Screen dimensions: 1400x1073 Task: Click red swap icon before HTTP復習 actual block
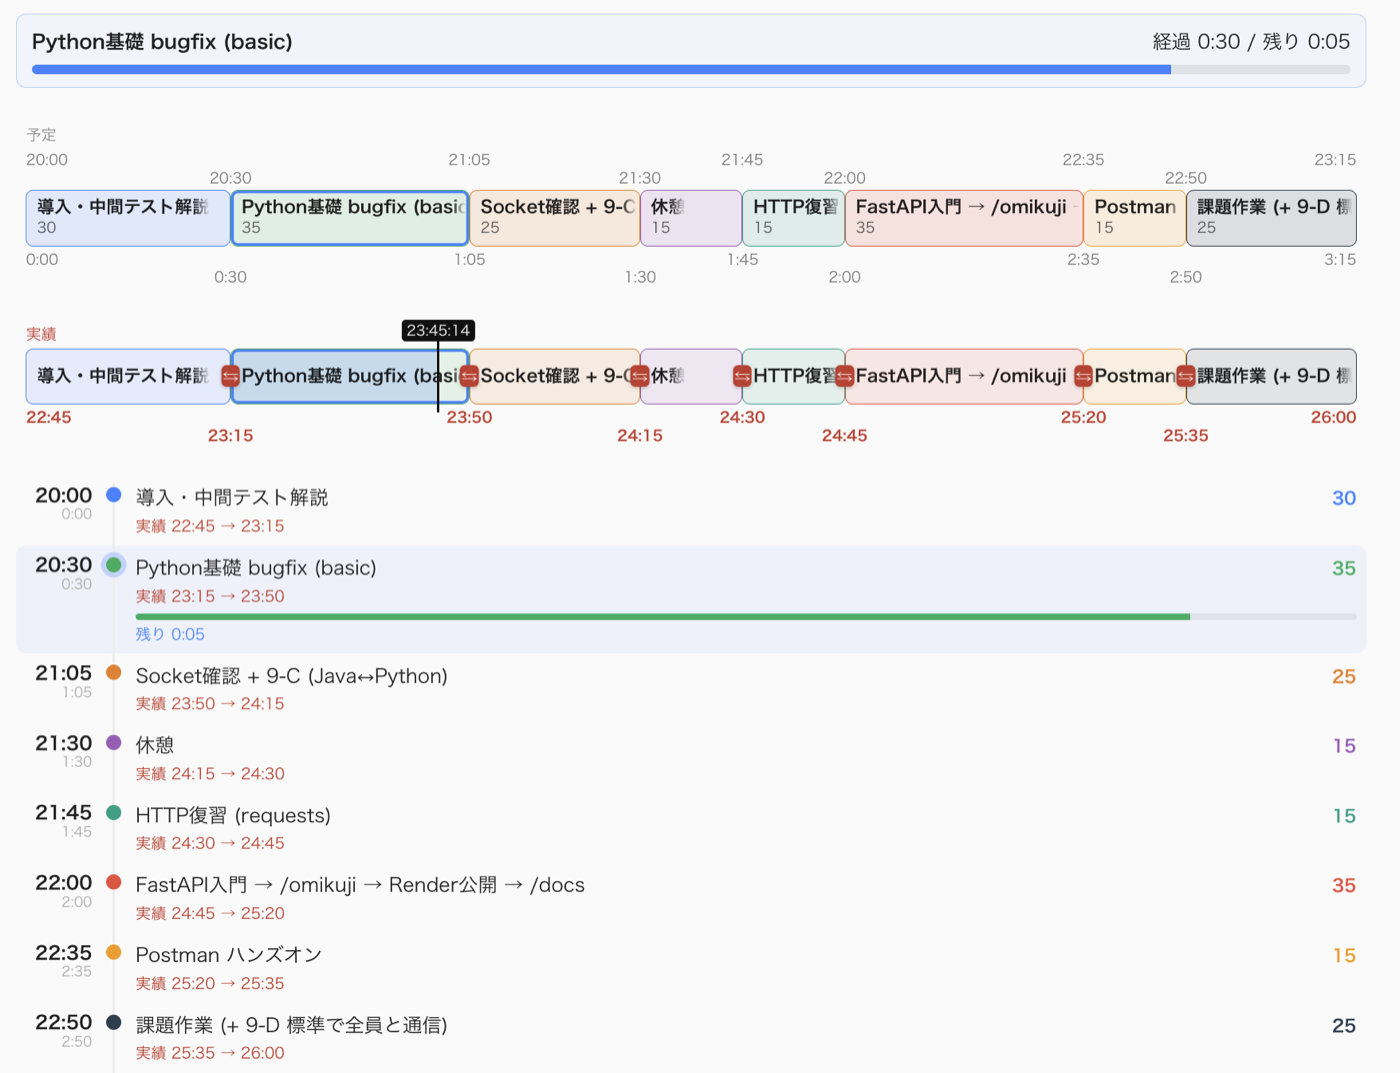point(742,376)
